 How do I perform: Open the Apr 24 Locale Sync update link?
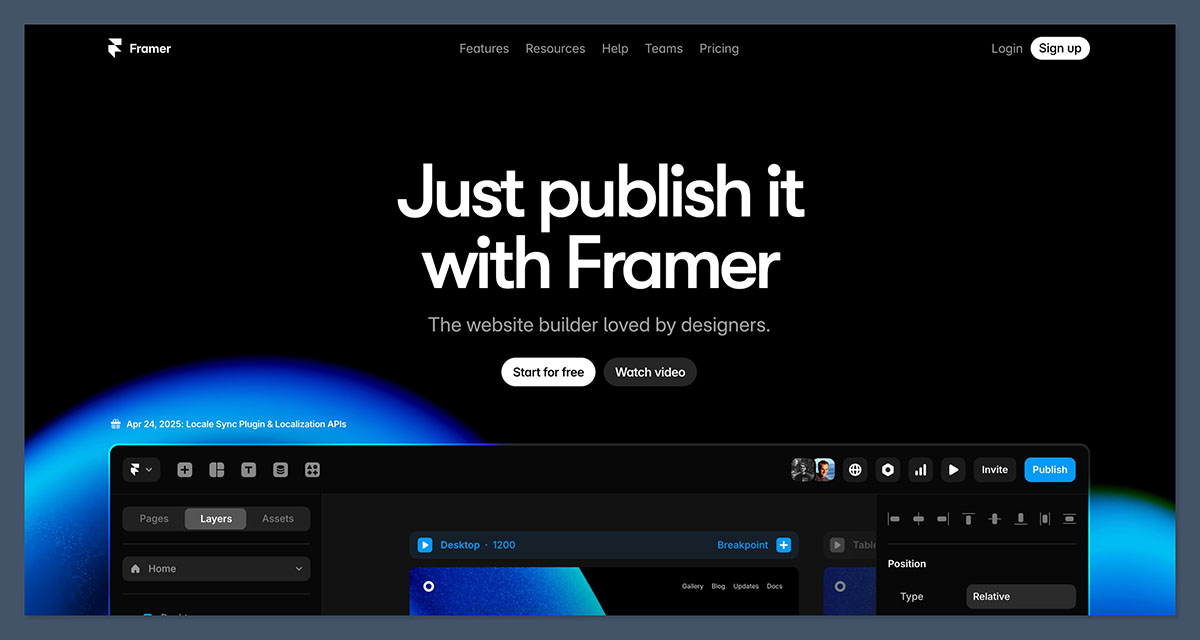click(236, 424)
